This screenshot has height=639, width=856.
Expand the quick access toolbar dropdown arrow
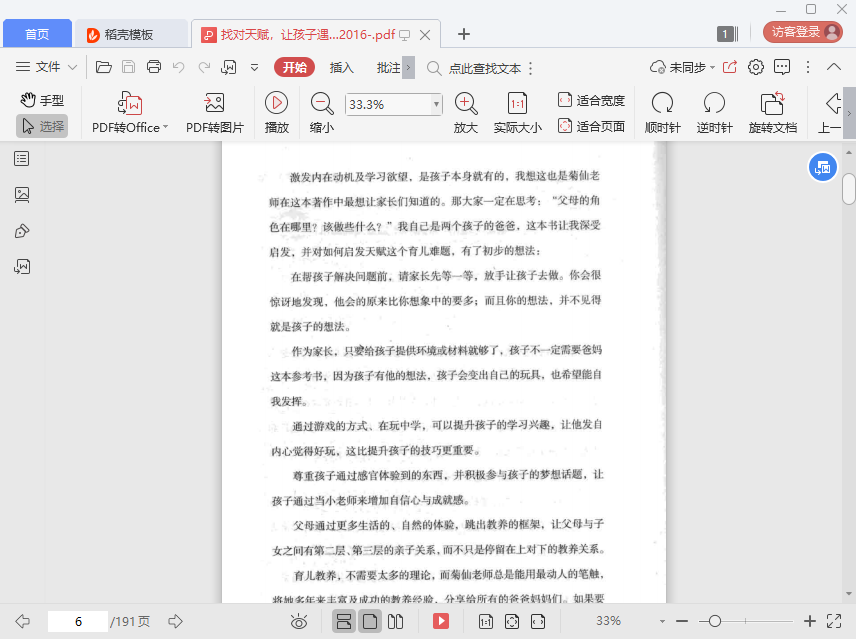tap(254, 68)
